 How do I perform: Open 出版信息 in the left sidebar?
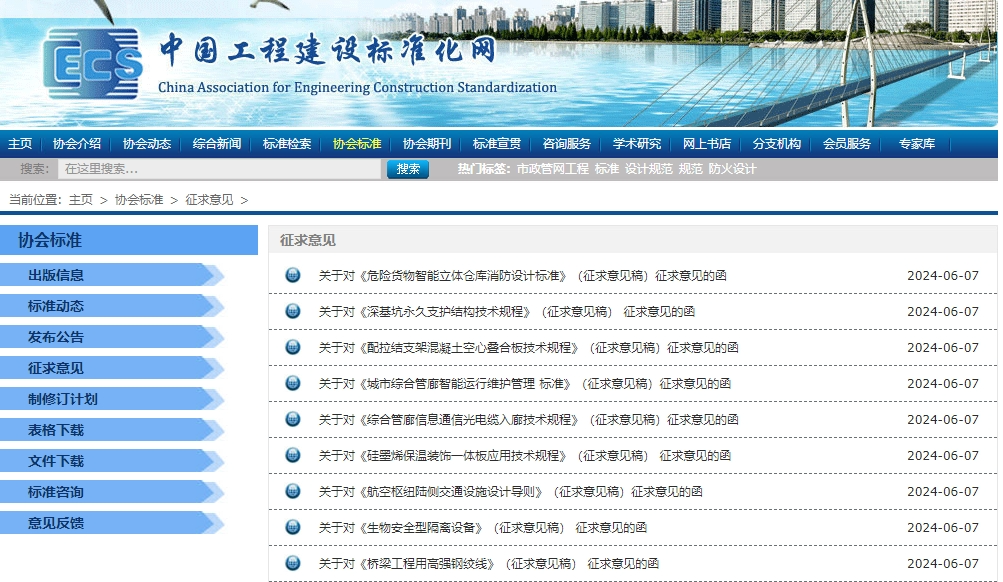click(x=56, y=275)
